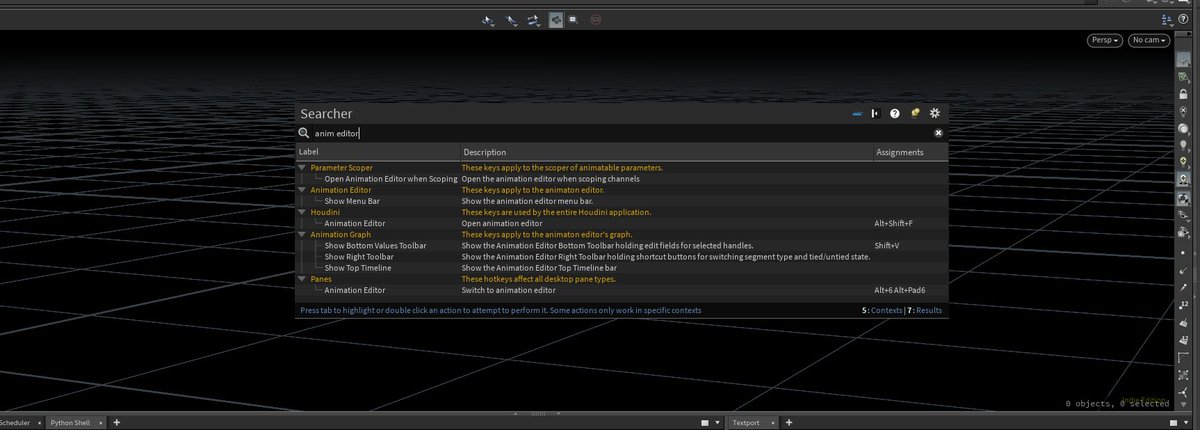
Task: Select 'Open Animation Editor when Scoping' row
Action: 621,179
